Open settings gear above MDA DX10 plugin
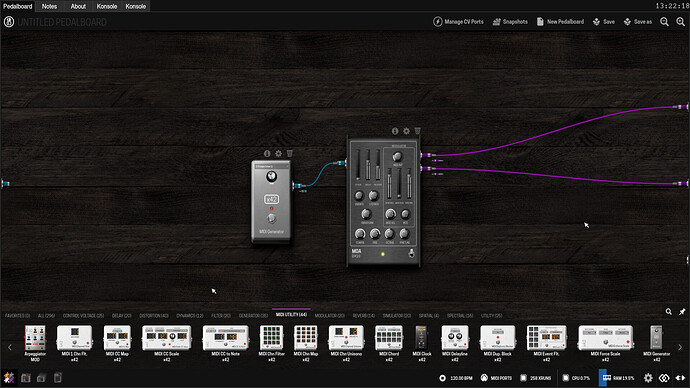Screen dimensions: 690x388 tap(406, 131)
